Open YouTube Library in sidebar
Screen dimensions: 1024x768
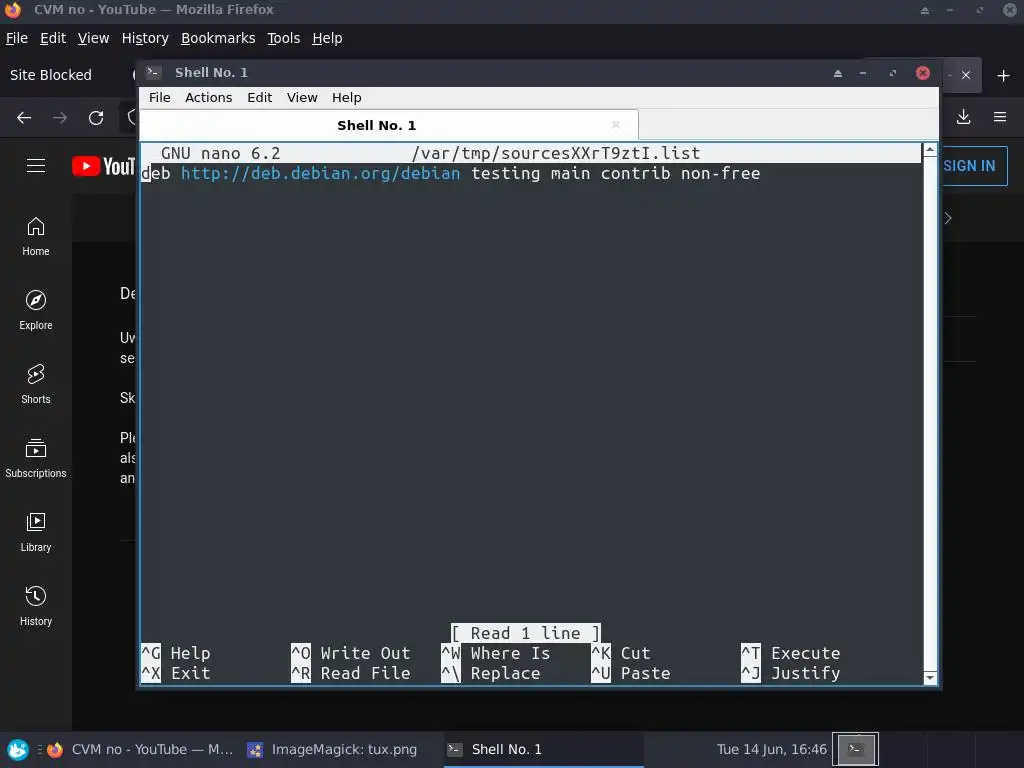pos(35,532)
